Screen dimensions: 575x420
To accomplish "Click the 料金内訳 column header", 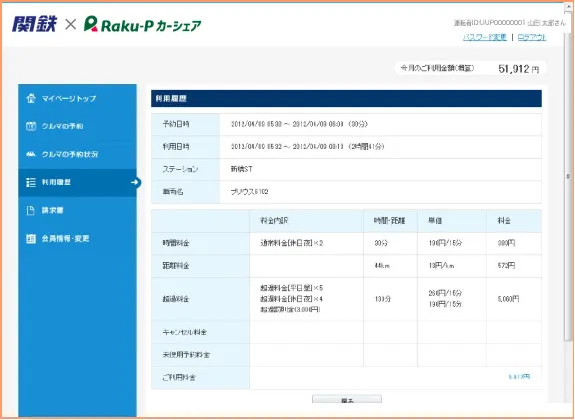I will click(274, 220).
